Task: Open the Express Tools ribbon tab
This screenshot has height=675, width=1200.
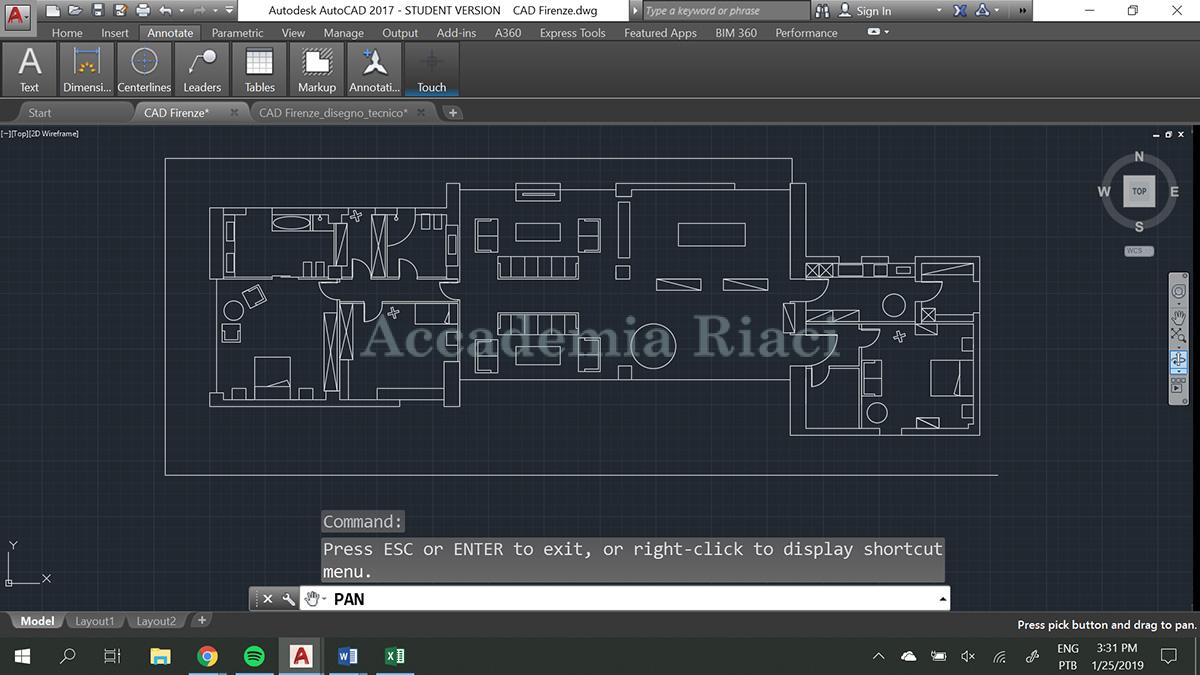Action: coord(572,33)
